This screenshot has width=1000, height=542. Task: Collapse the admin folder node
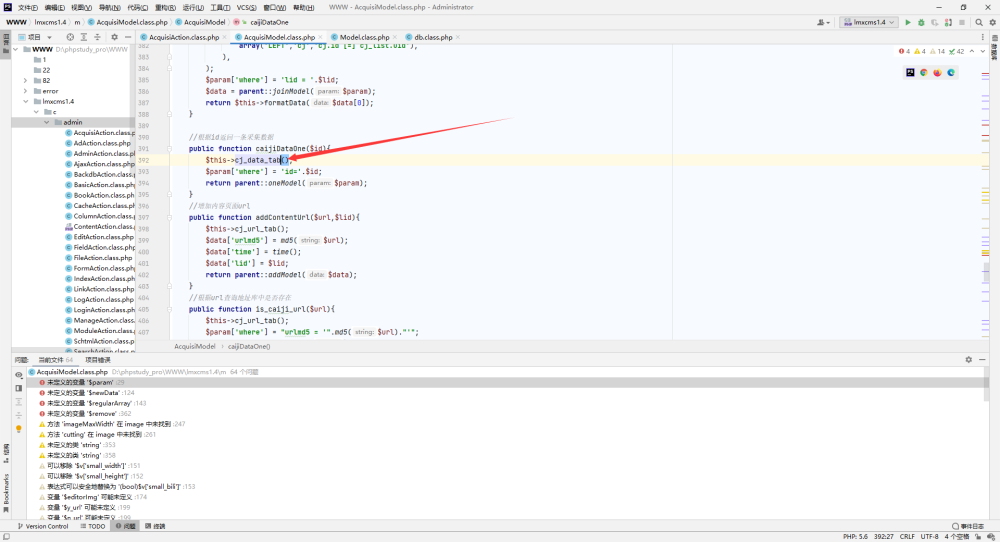[x=47, y=122]
